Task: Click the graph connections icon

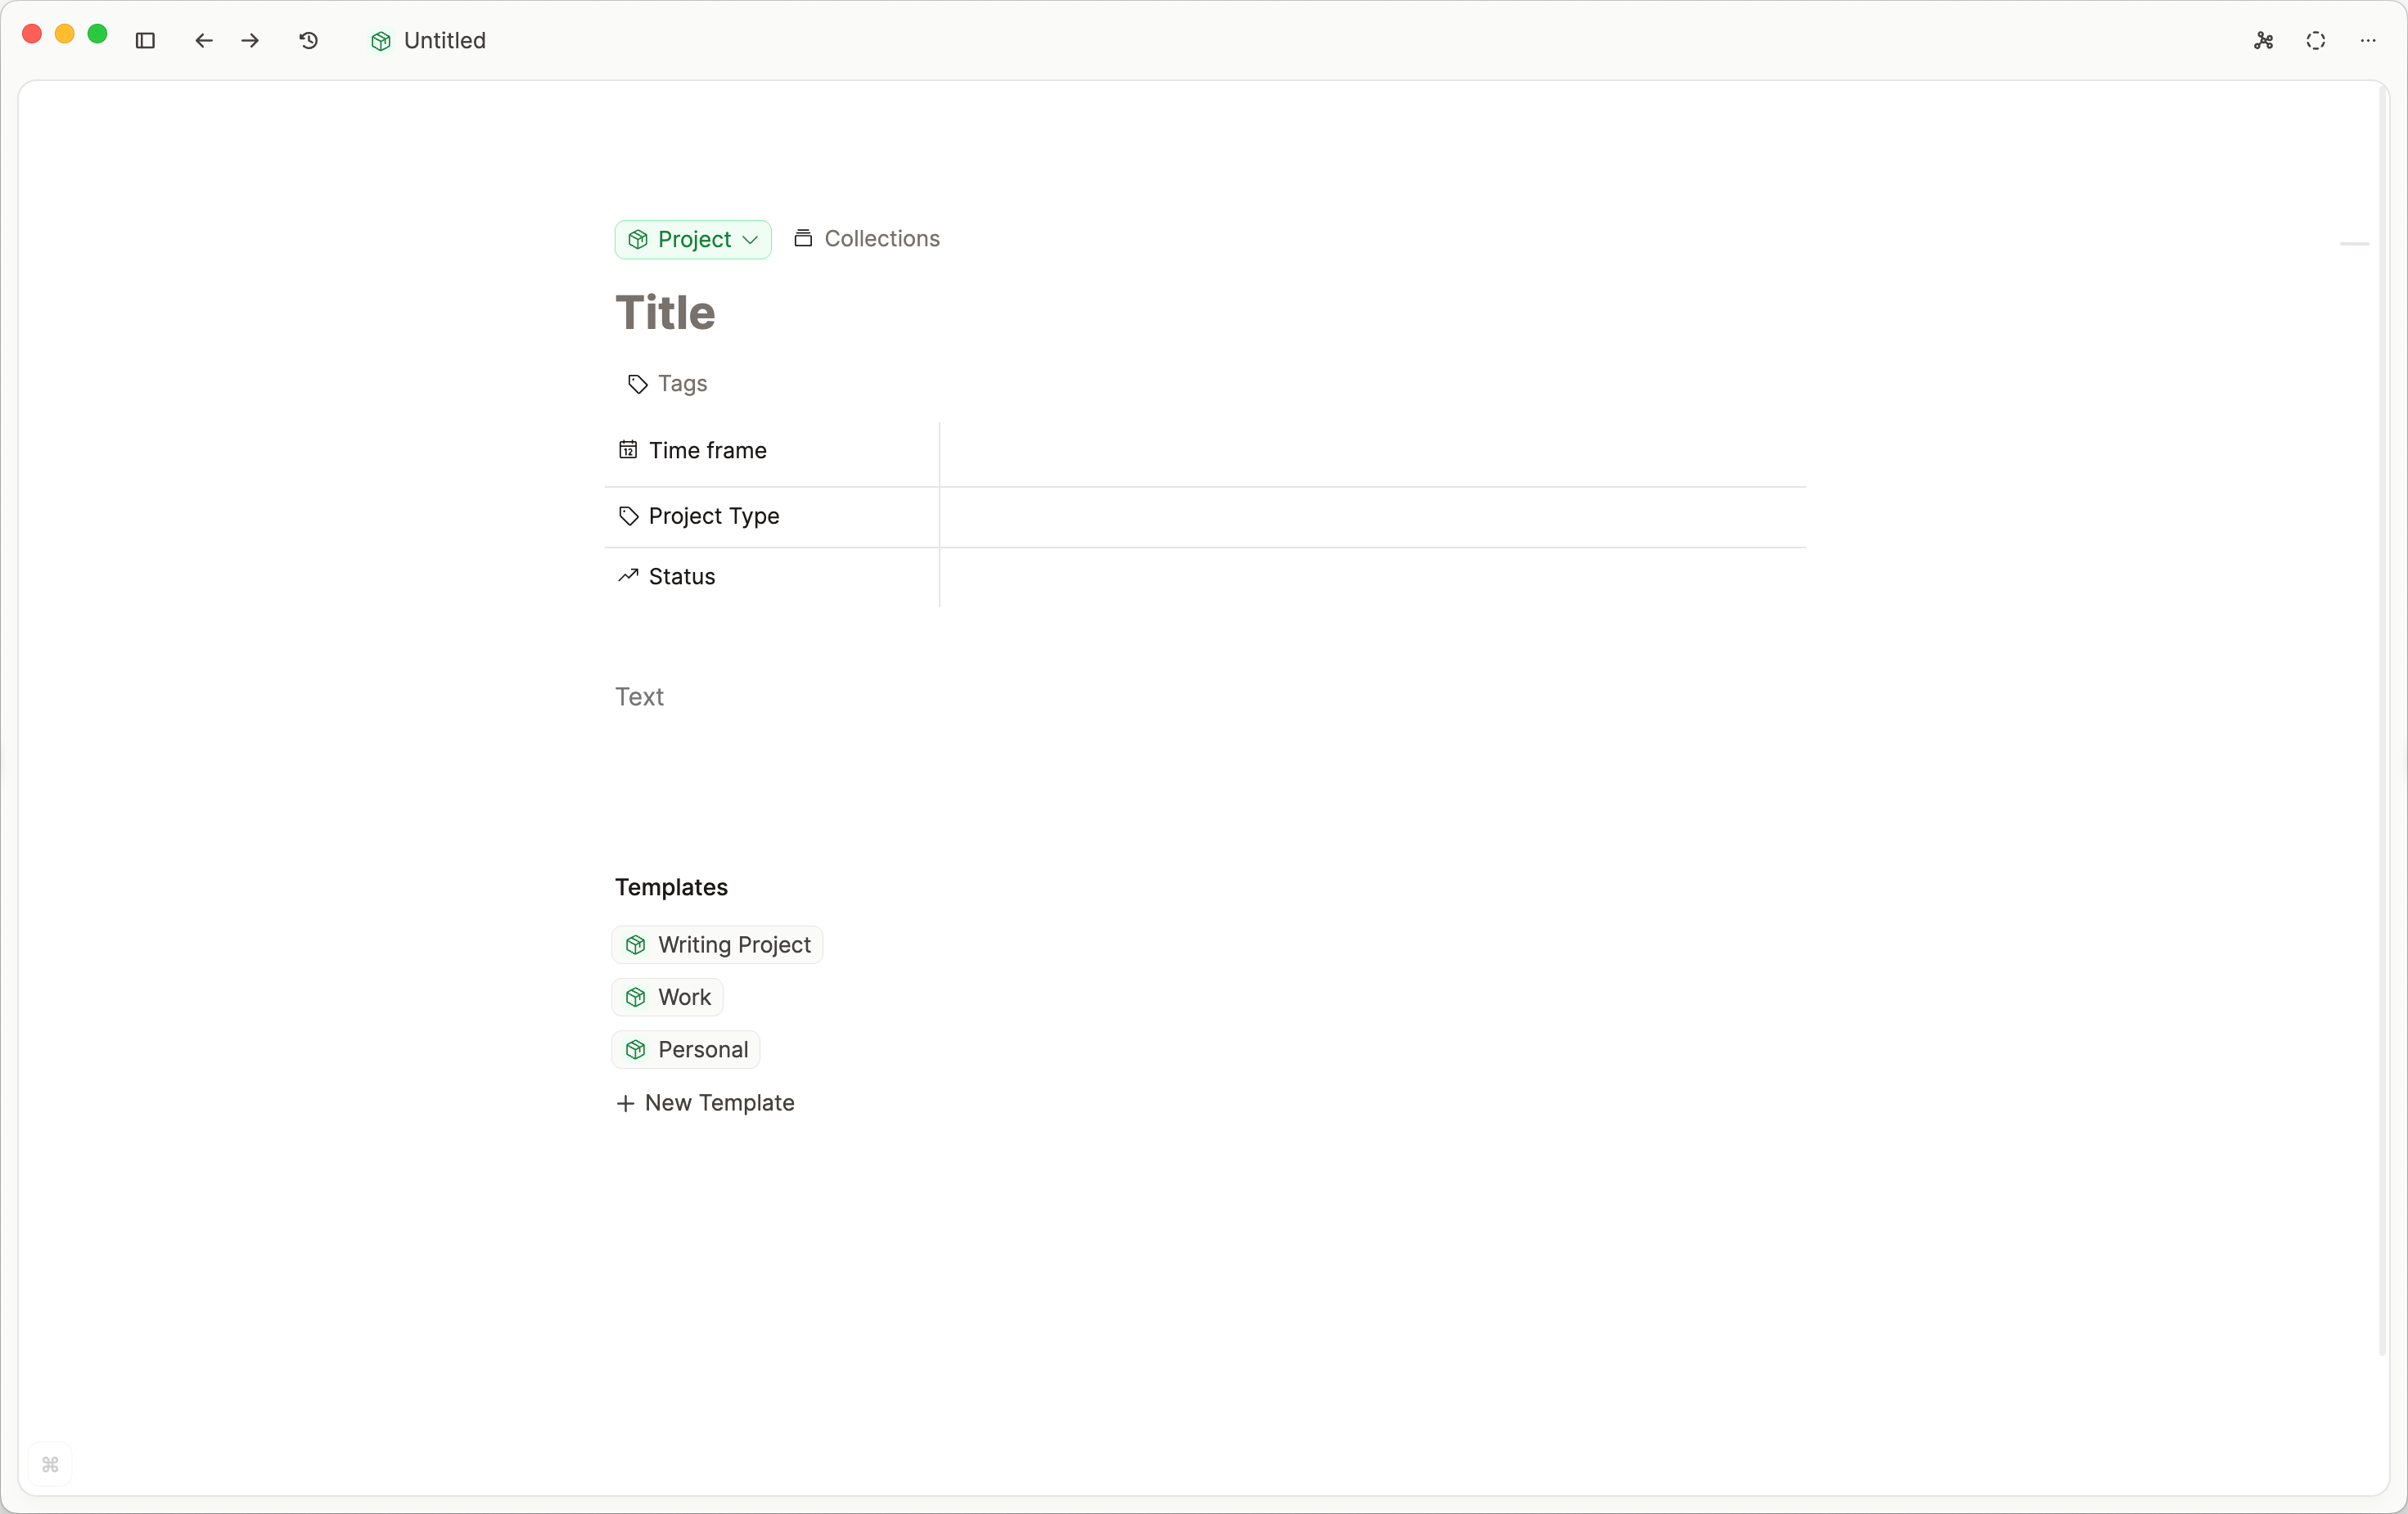Action: pos(2263,41)
